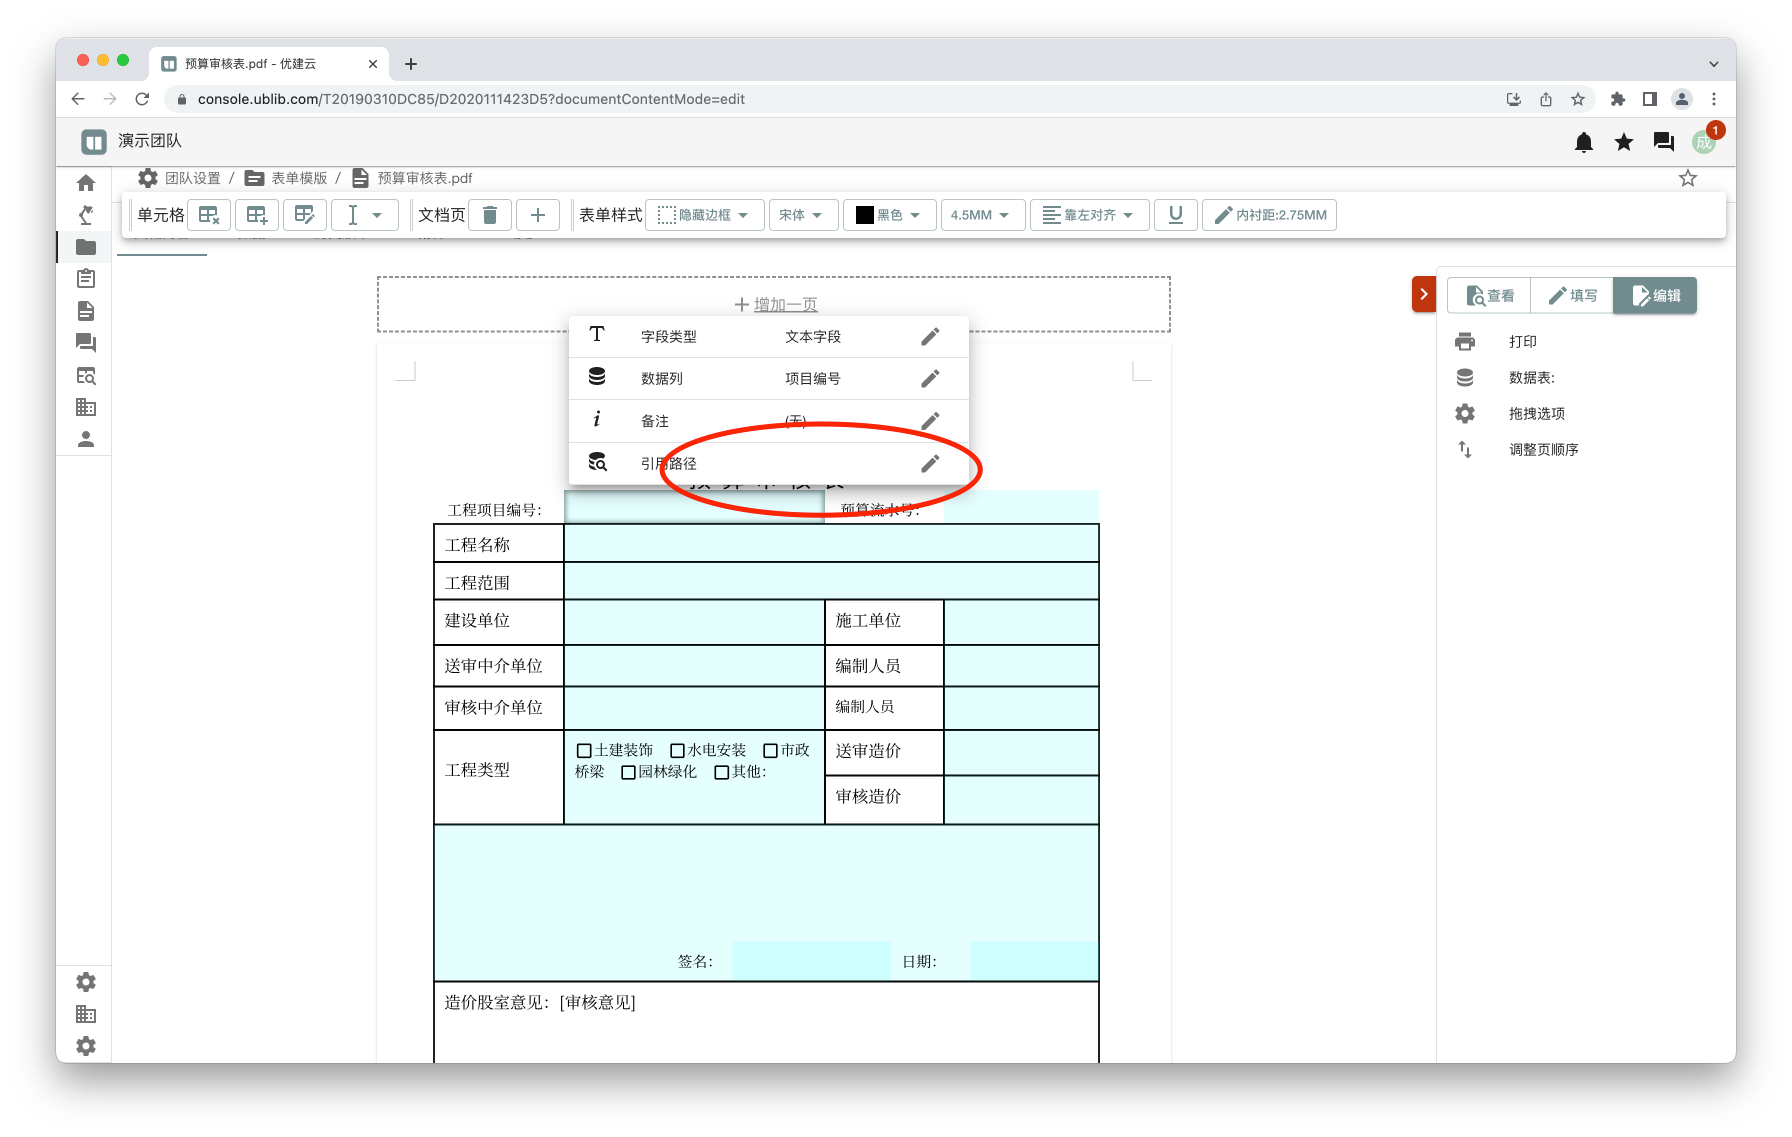Open the chat messages icon in header
Screen dimensions: 1792x1137
click(1663, 142)
